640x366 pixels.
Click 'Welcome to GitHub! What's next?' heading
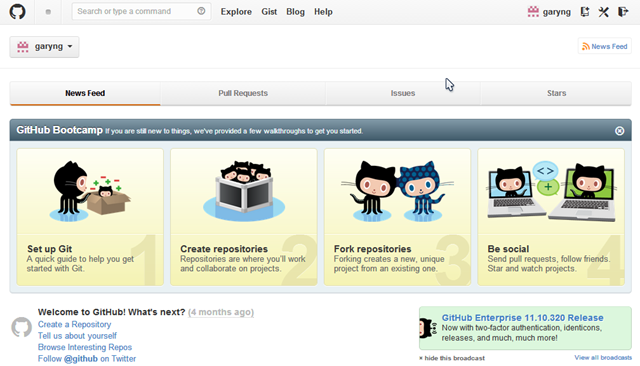(111, 312)
